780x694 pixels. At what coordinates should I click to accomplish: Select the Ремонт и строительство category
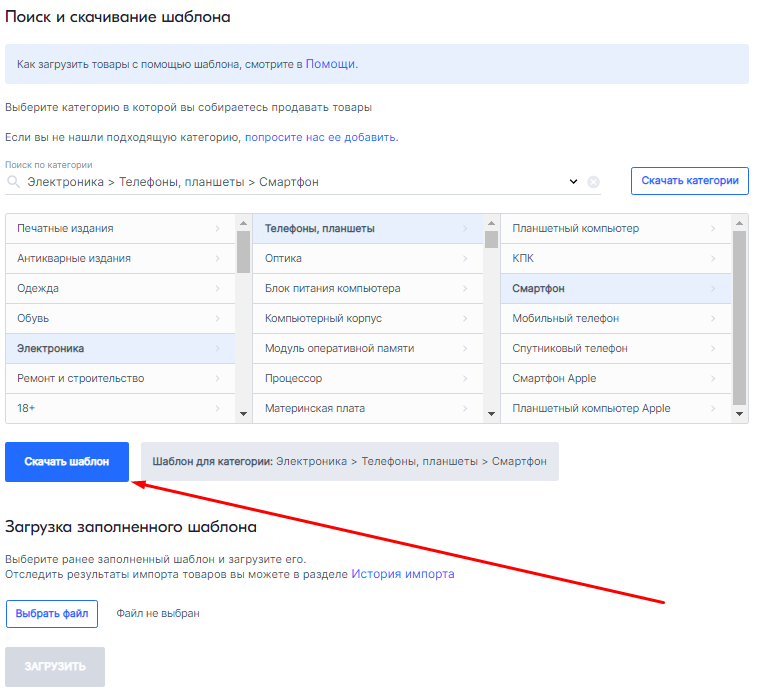click(x=120, y=378)
